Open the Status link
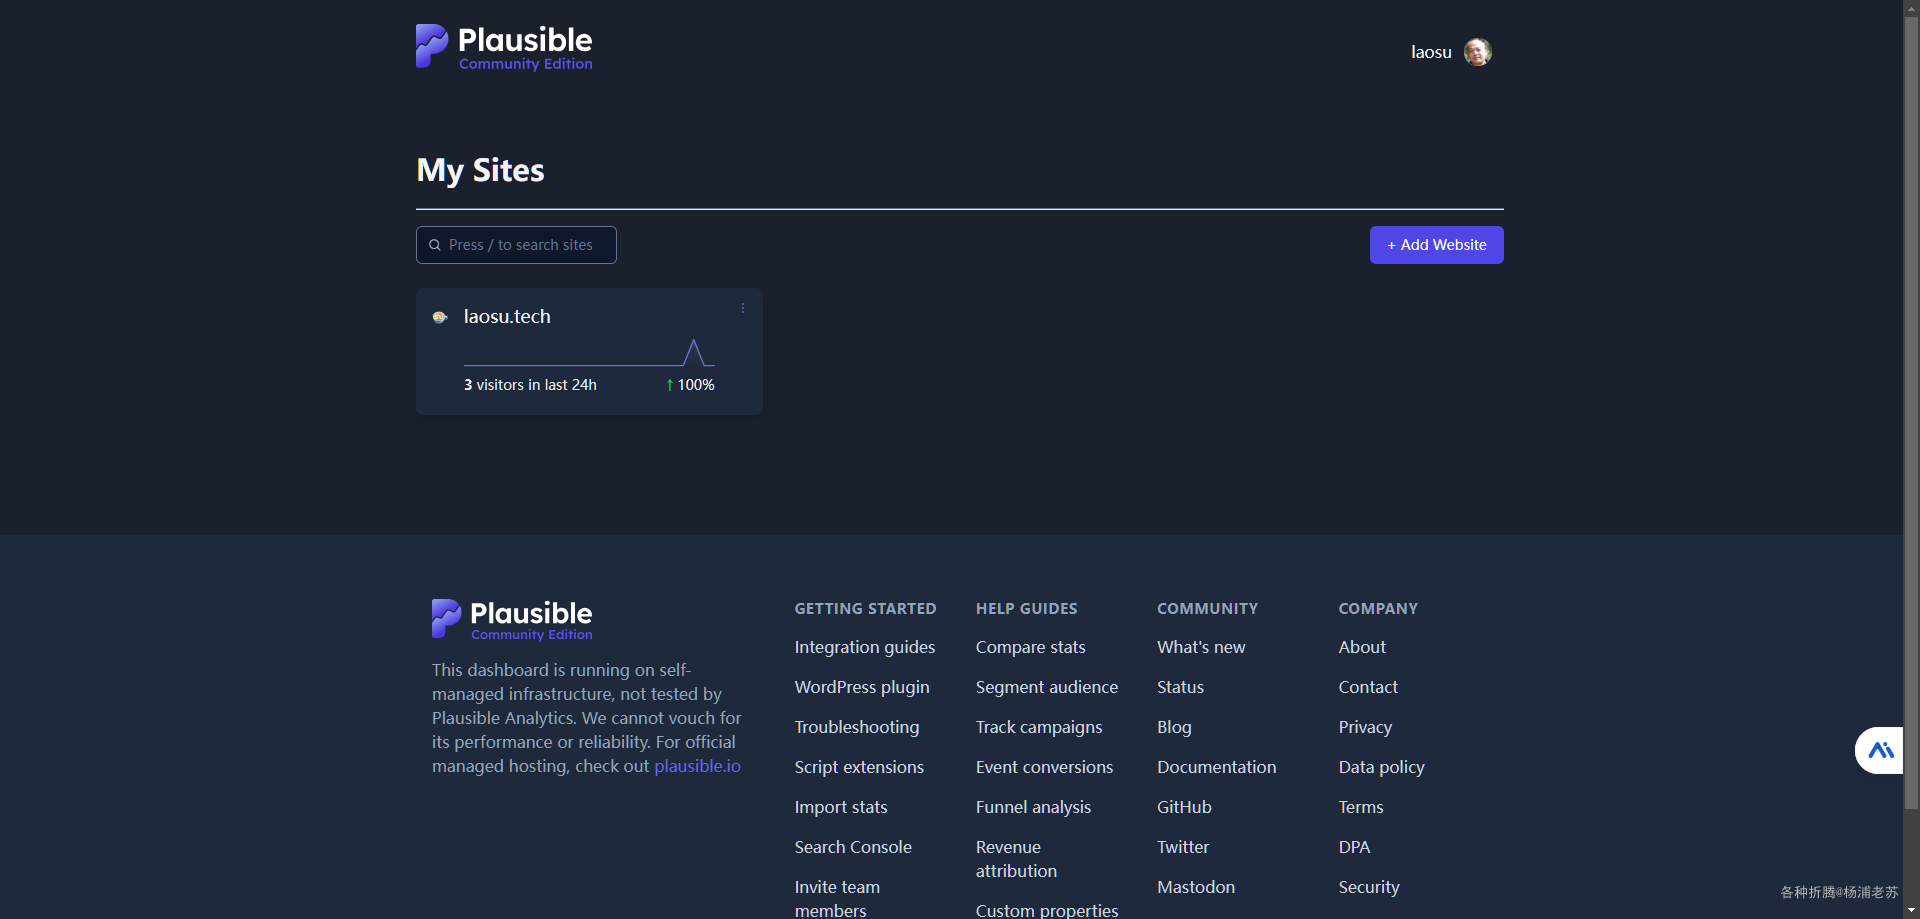The image size is (1920, 919). click(x=1180, y=687)
